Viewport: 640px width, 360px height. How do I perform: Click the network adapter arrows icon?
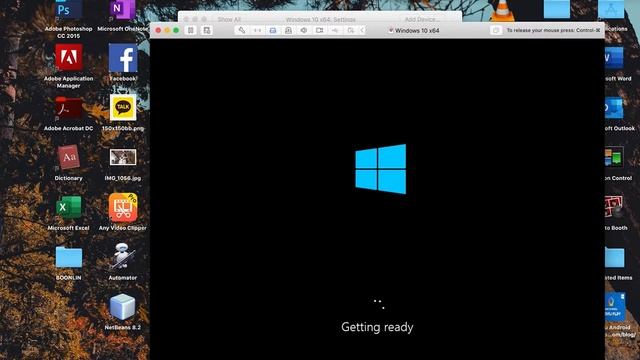tap(257, 30)
